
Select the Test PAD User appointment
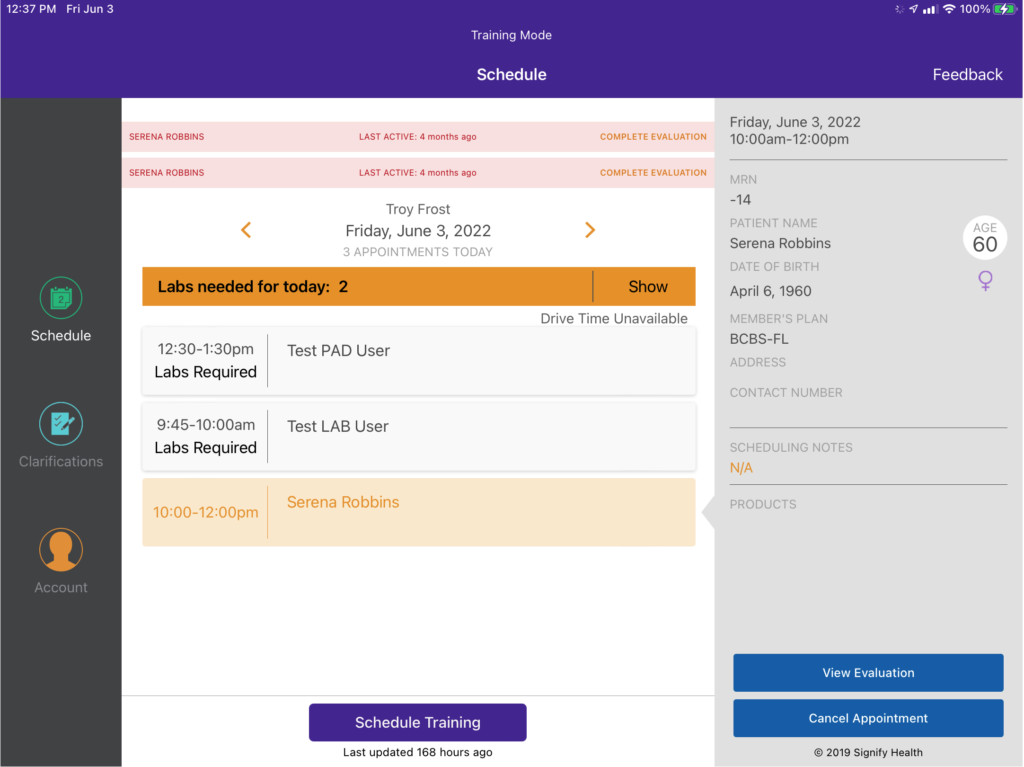tap(418, 361)
